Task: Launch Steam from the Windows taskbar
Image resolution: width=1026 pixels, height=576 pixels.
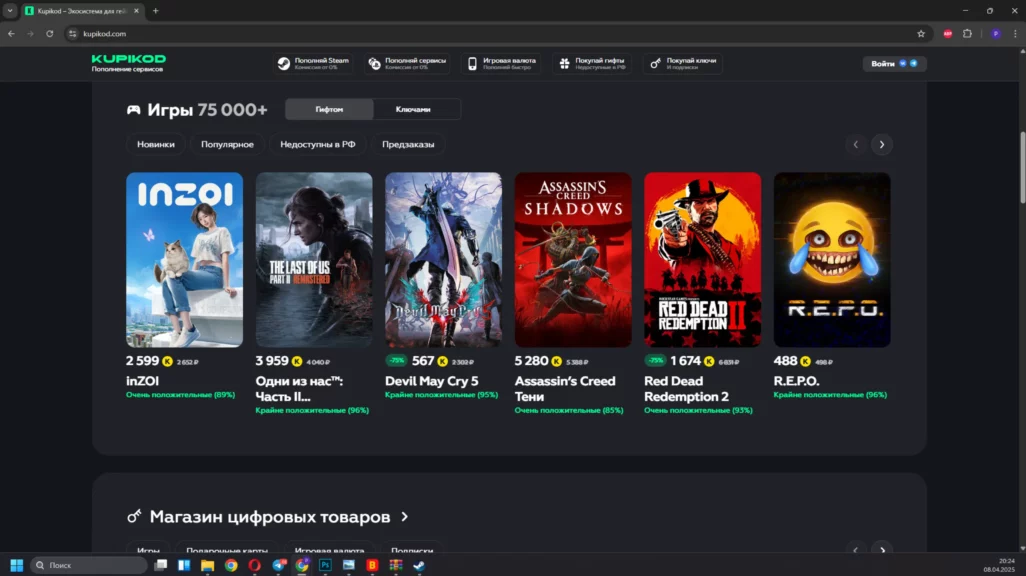Action: pyautogui.click(x=418, y=565)
